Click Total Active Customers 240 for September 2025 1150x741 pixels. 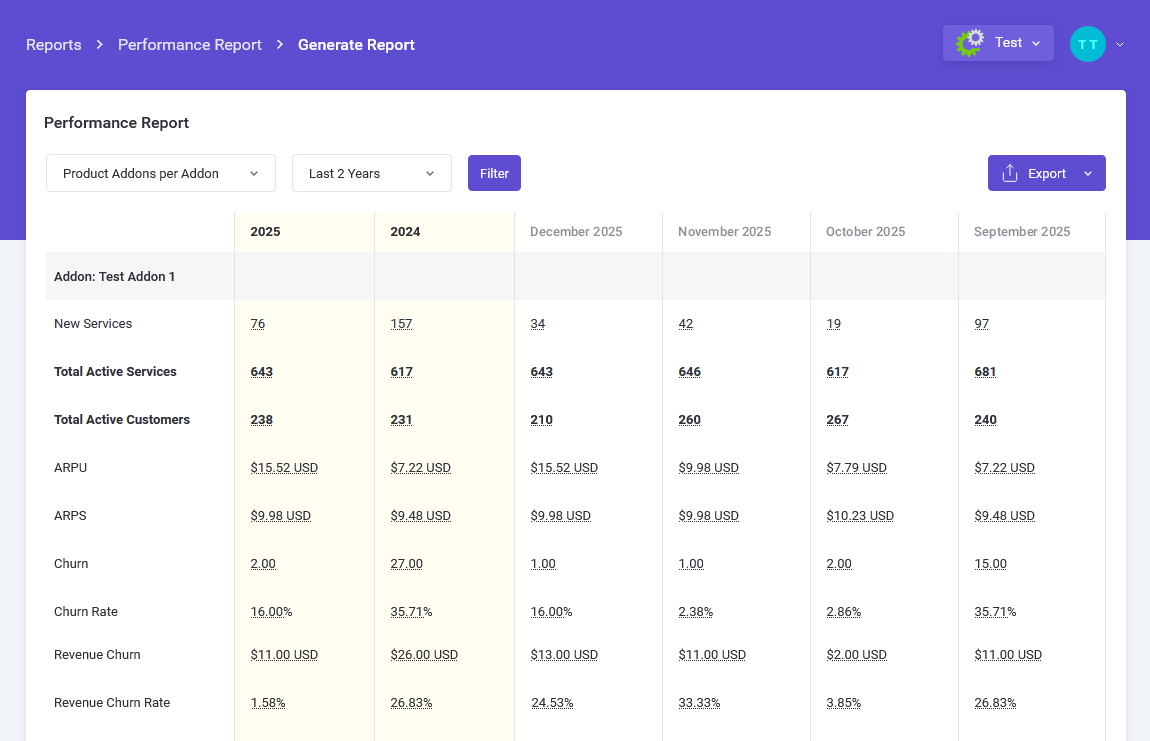(x=985, y=419)
